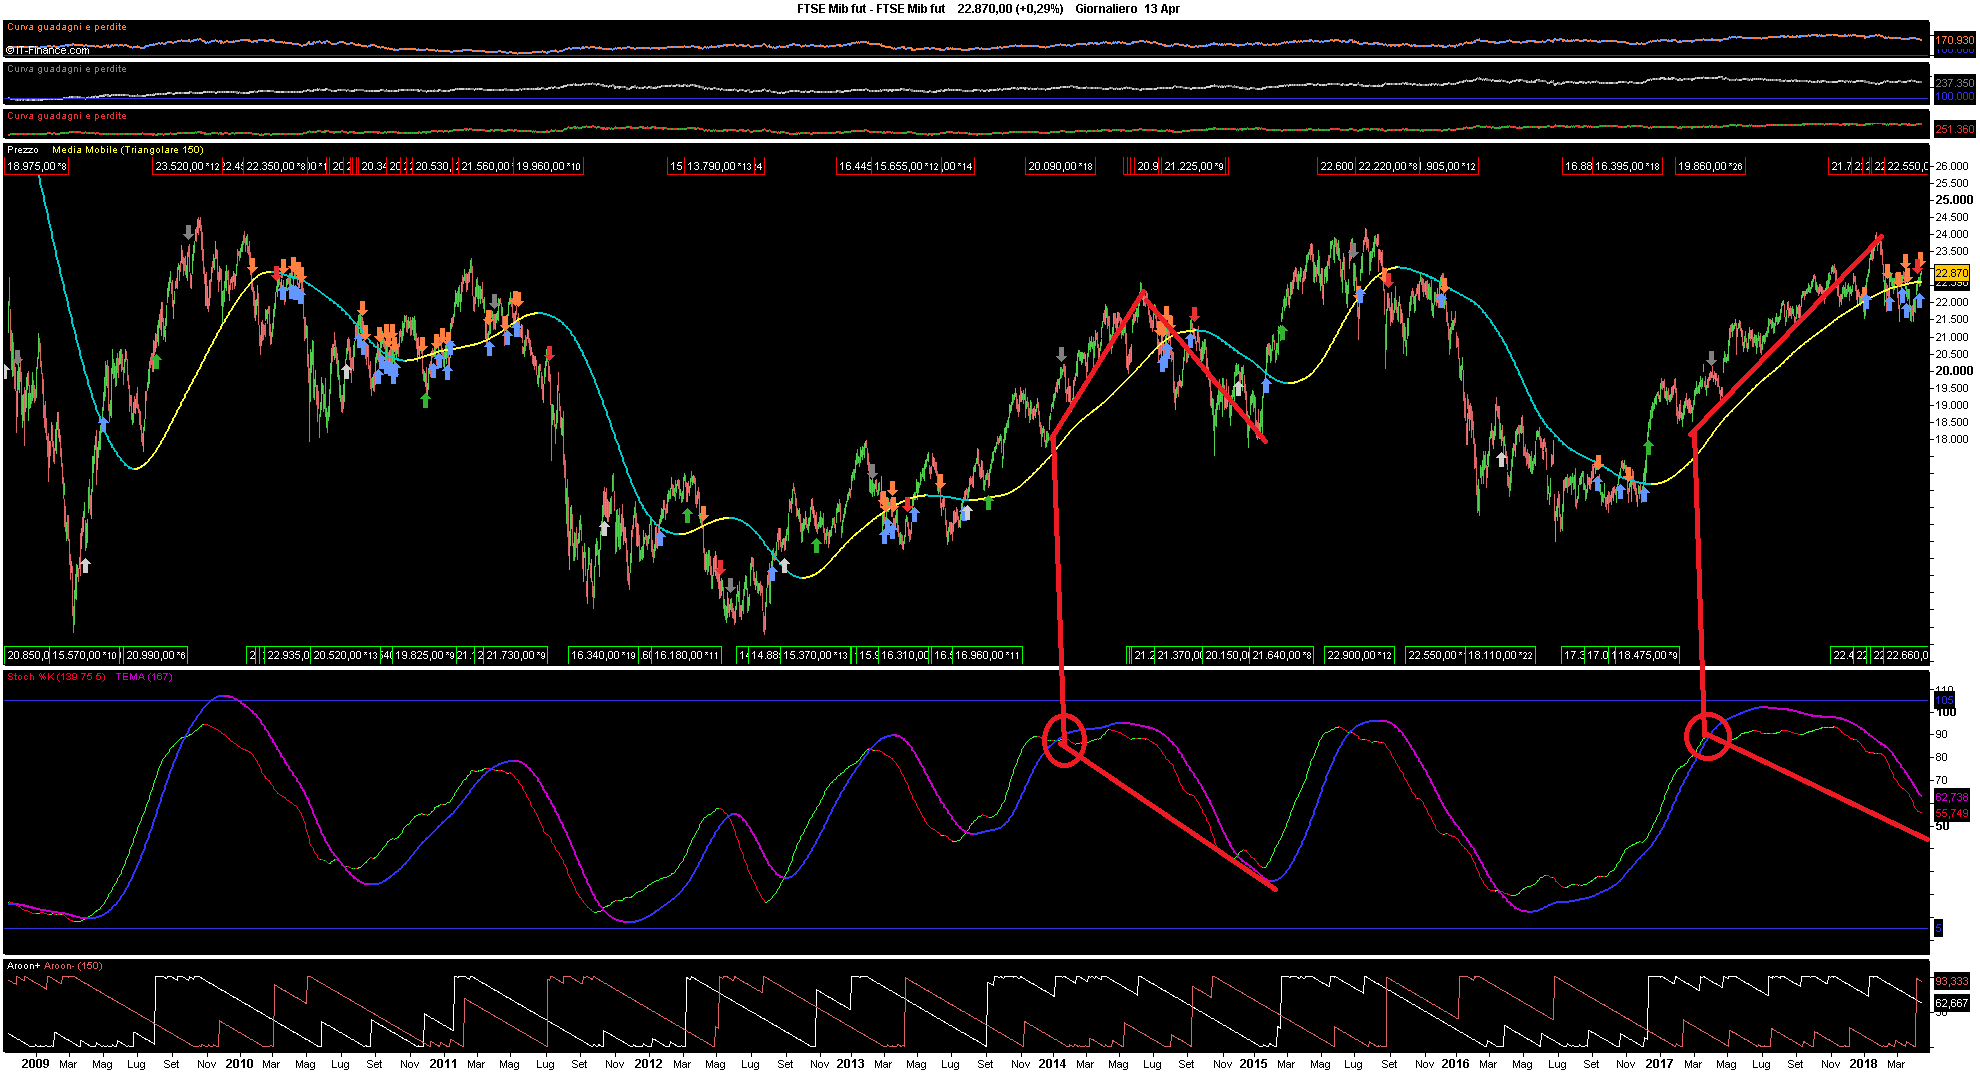This screenshot has height=1080, width=1980.
Task: Click the 2016 year label on time axis
Action: pos(1455,1064)
